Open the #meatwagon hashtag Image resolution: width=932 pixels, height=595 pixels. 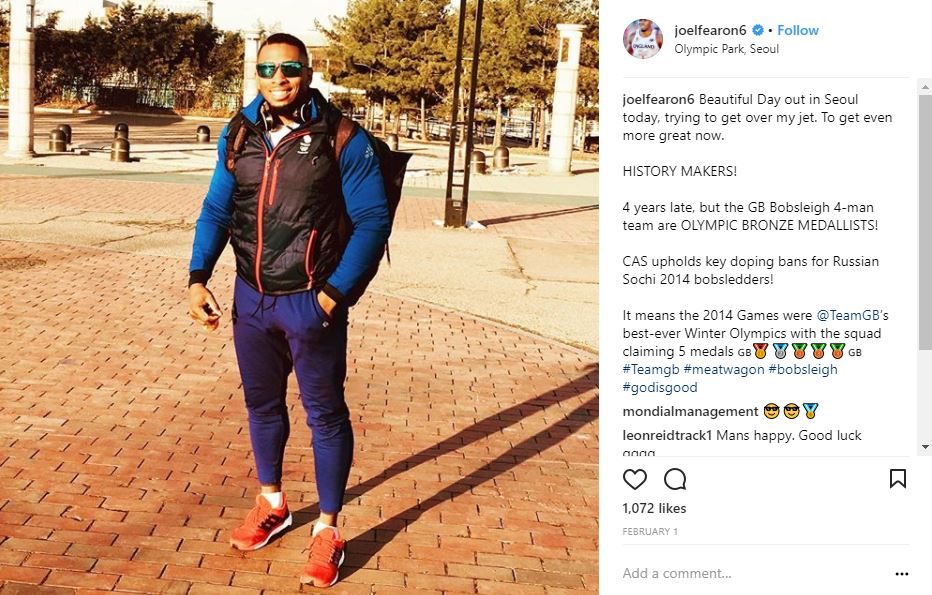[724, 369]
